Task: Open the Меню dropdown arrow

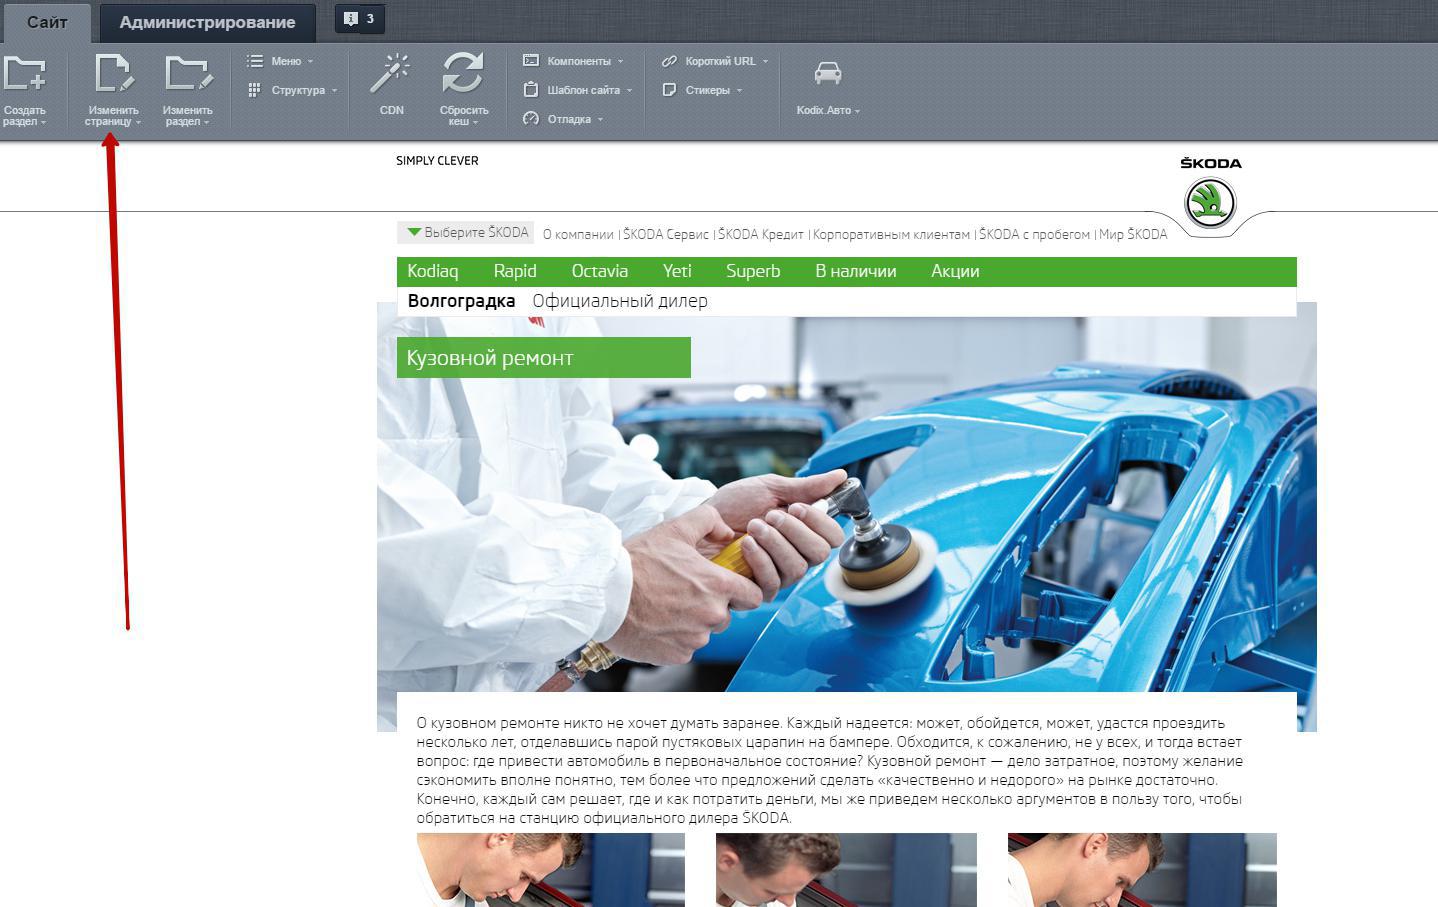Action: [310, 62]
